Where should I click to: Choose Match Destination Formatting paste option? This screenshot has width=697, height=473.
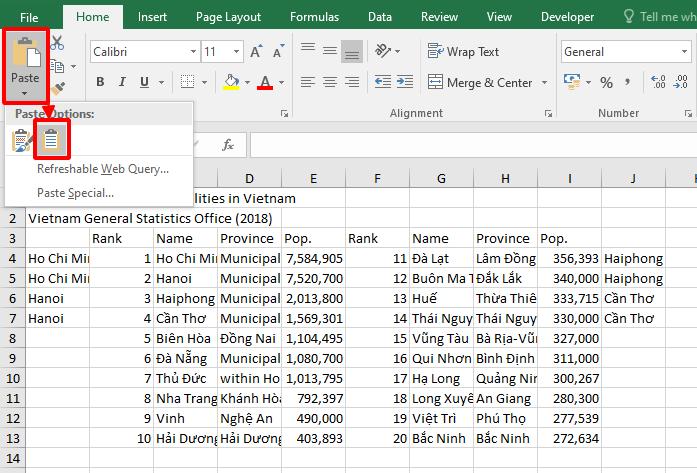[52, 140]
